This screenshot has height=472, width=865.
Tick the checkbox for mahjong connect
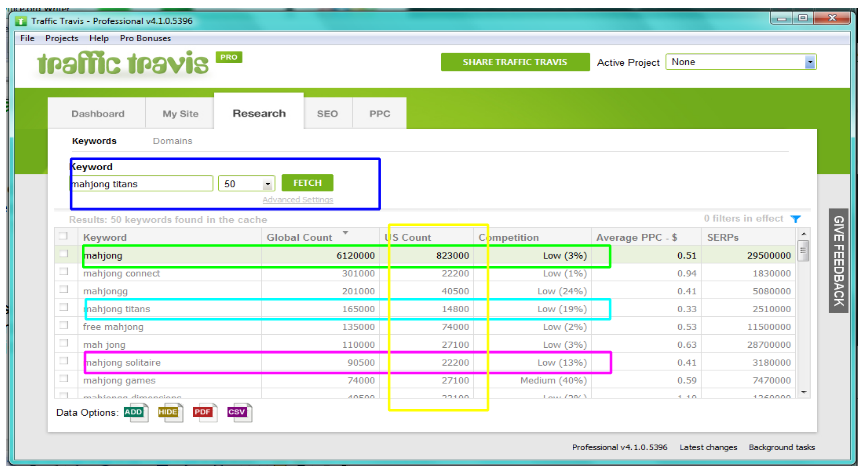click(x=63, y=272)
